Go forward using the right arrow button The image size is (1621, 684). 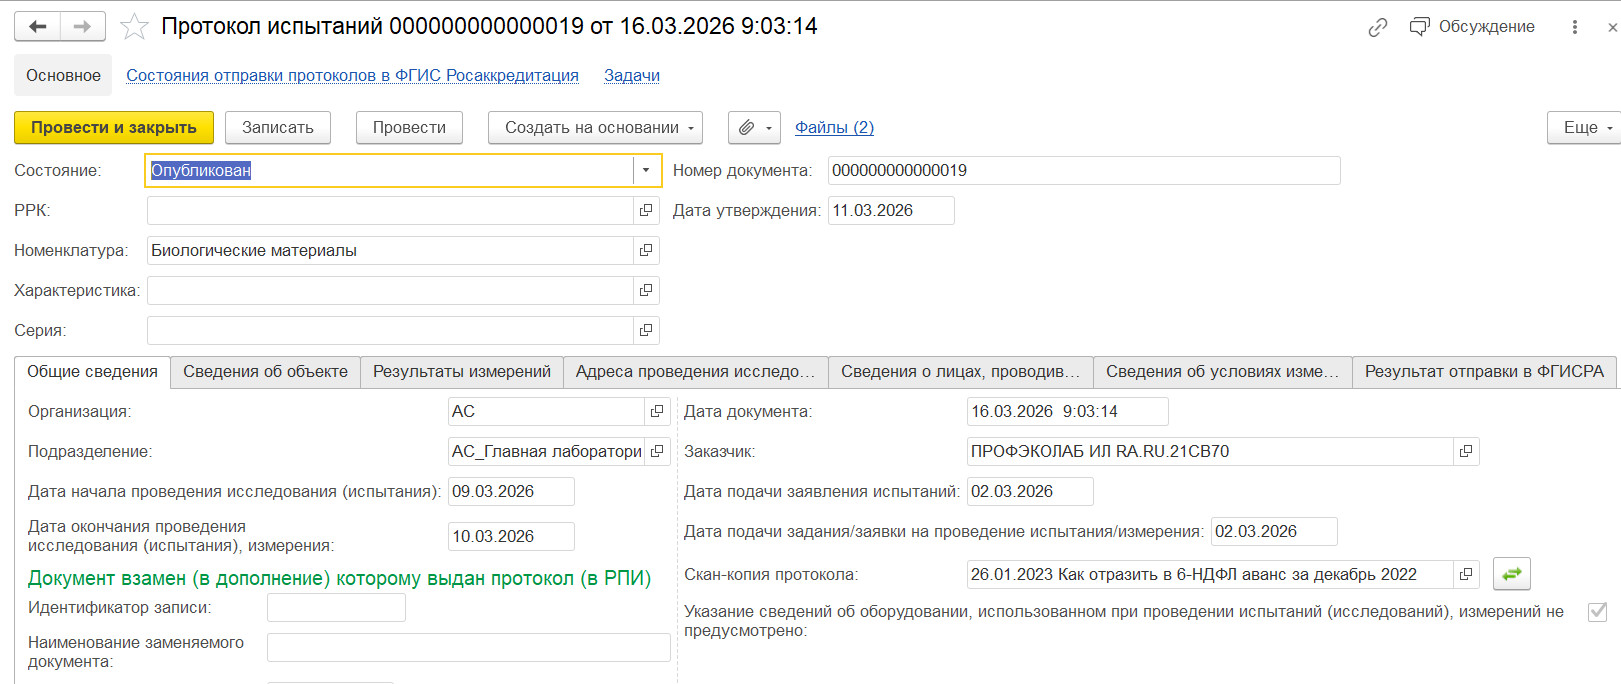pyautogui.click(x=83, y=26)
